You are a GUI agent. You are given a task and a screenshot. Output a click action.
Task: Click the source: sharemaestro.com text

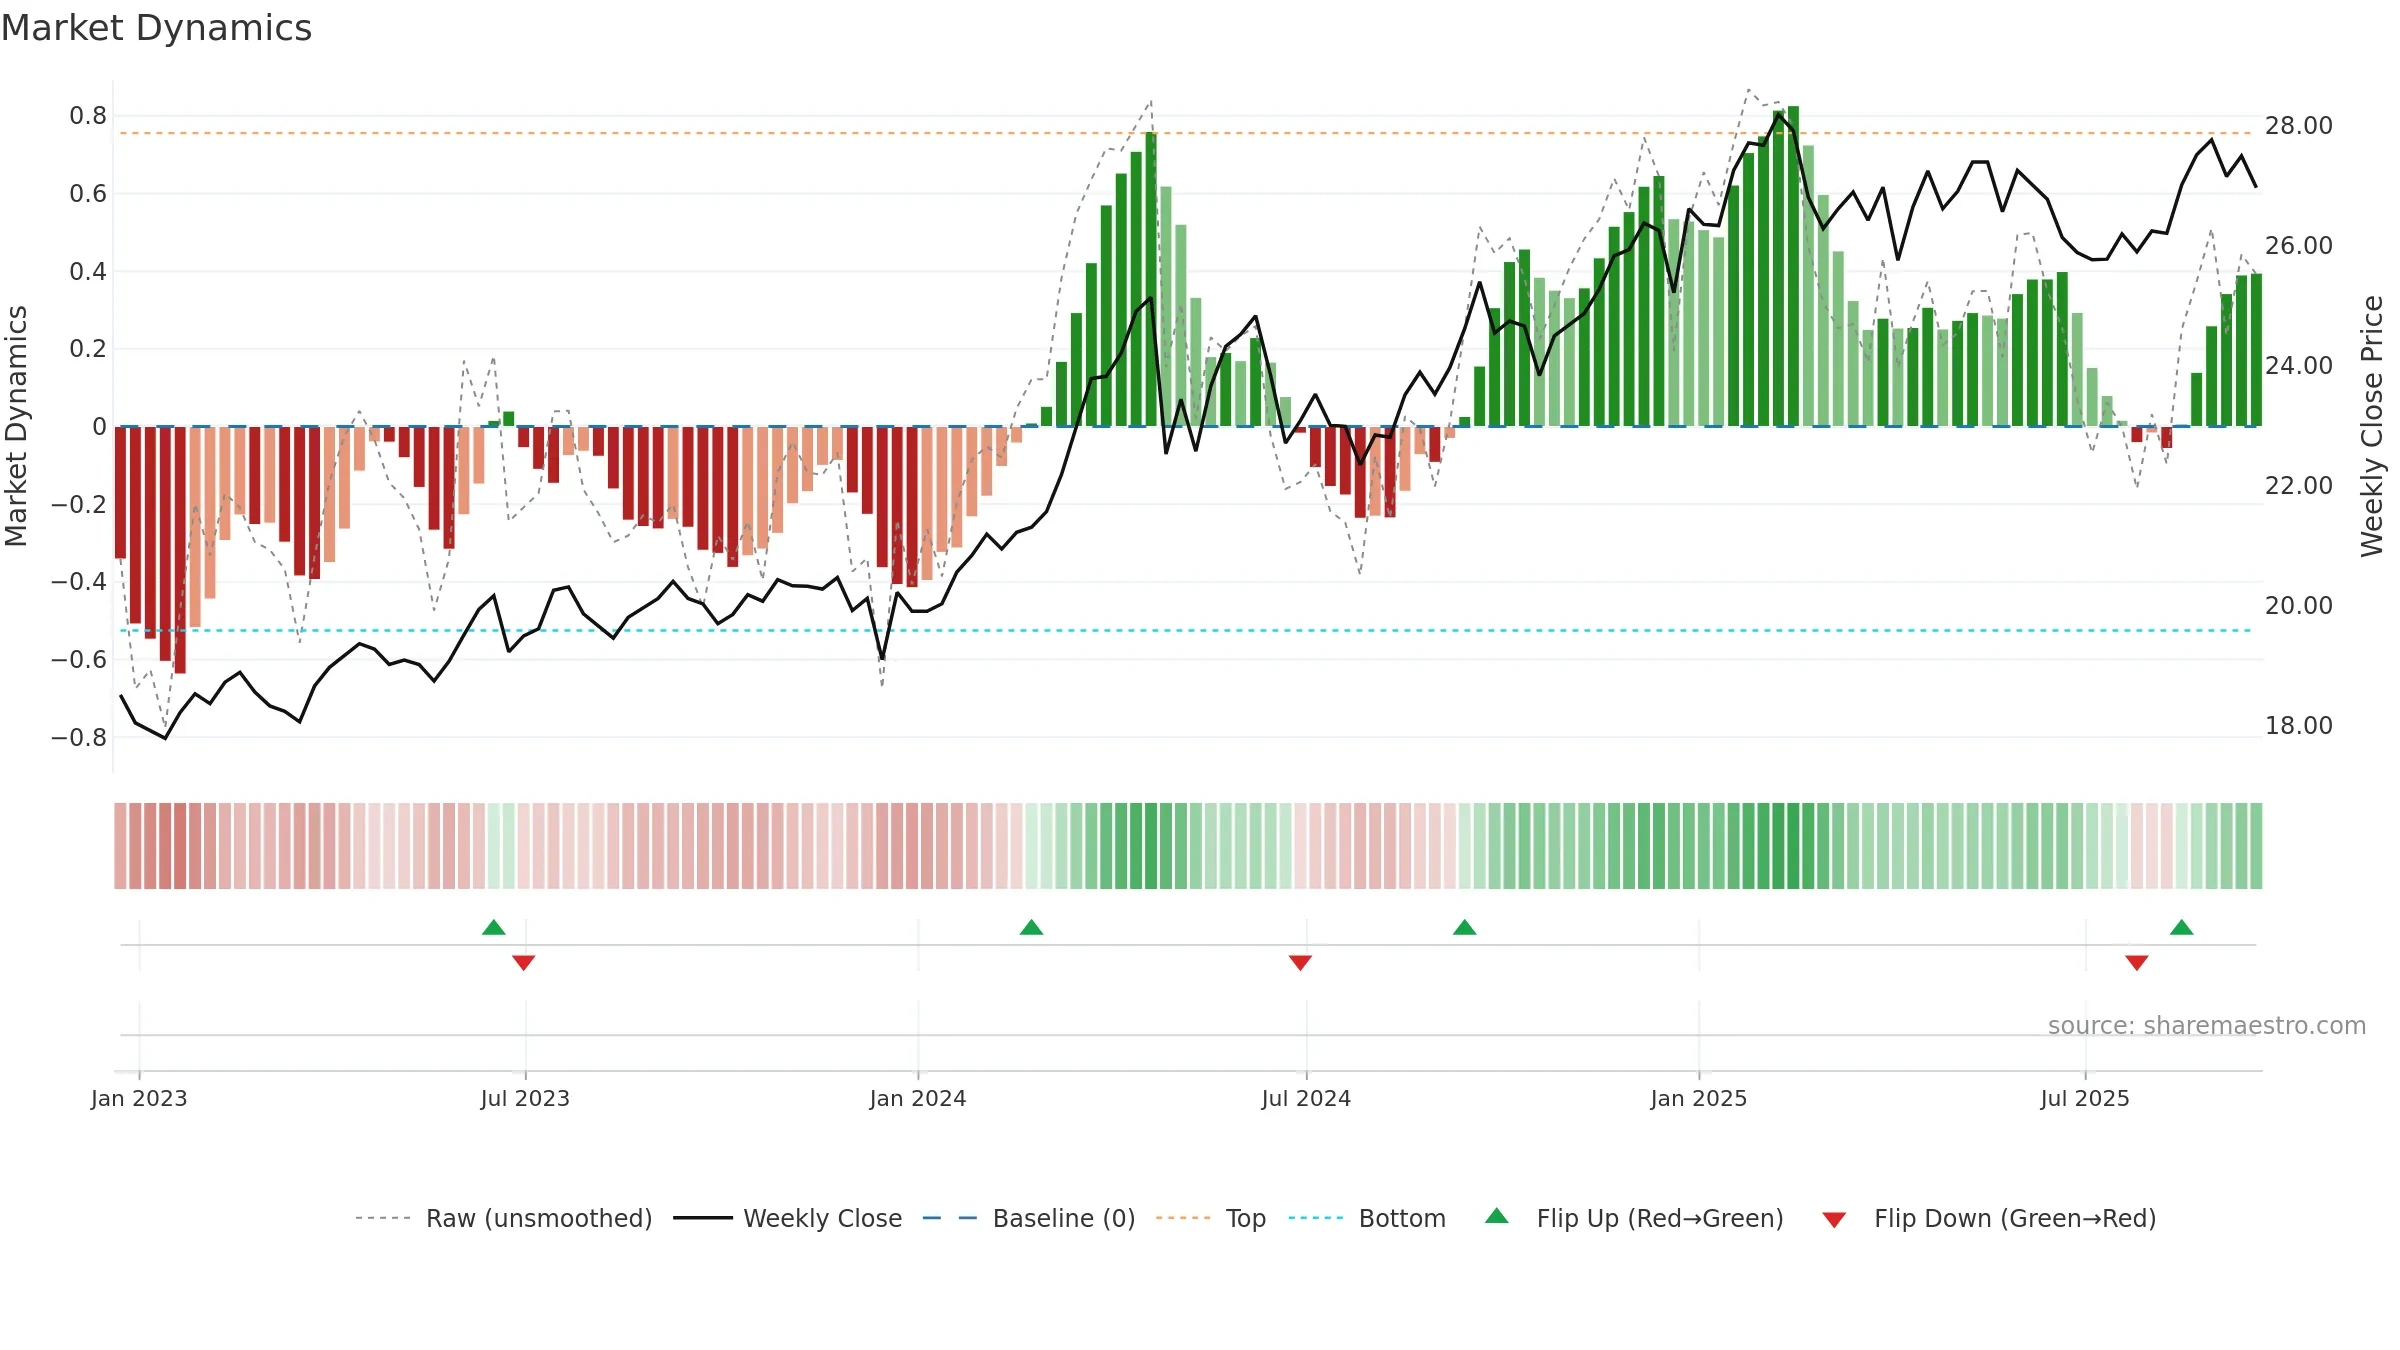coord(2207,1026)
